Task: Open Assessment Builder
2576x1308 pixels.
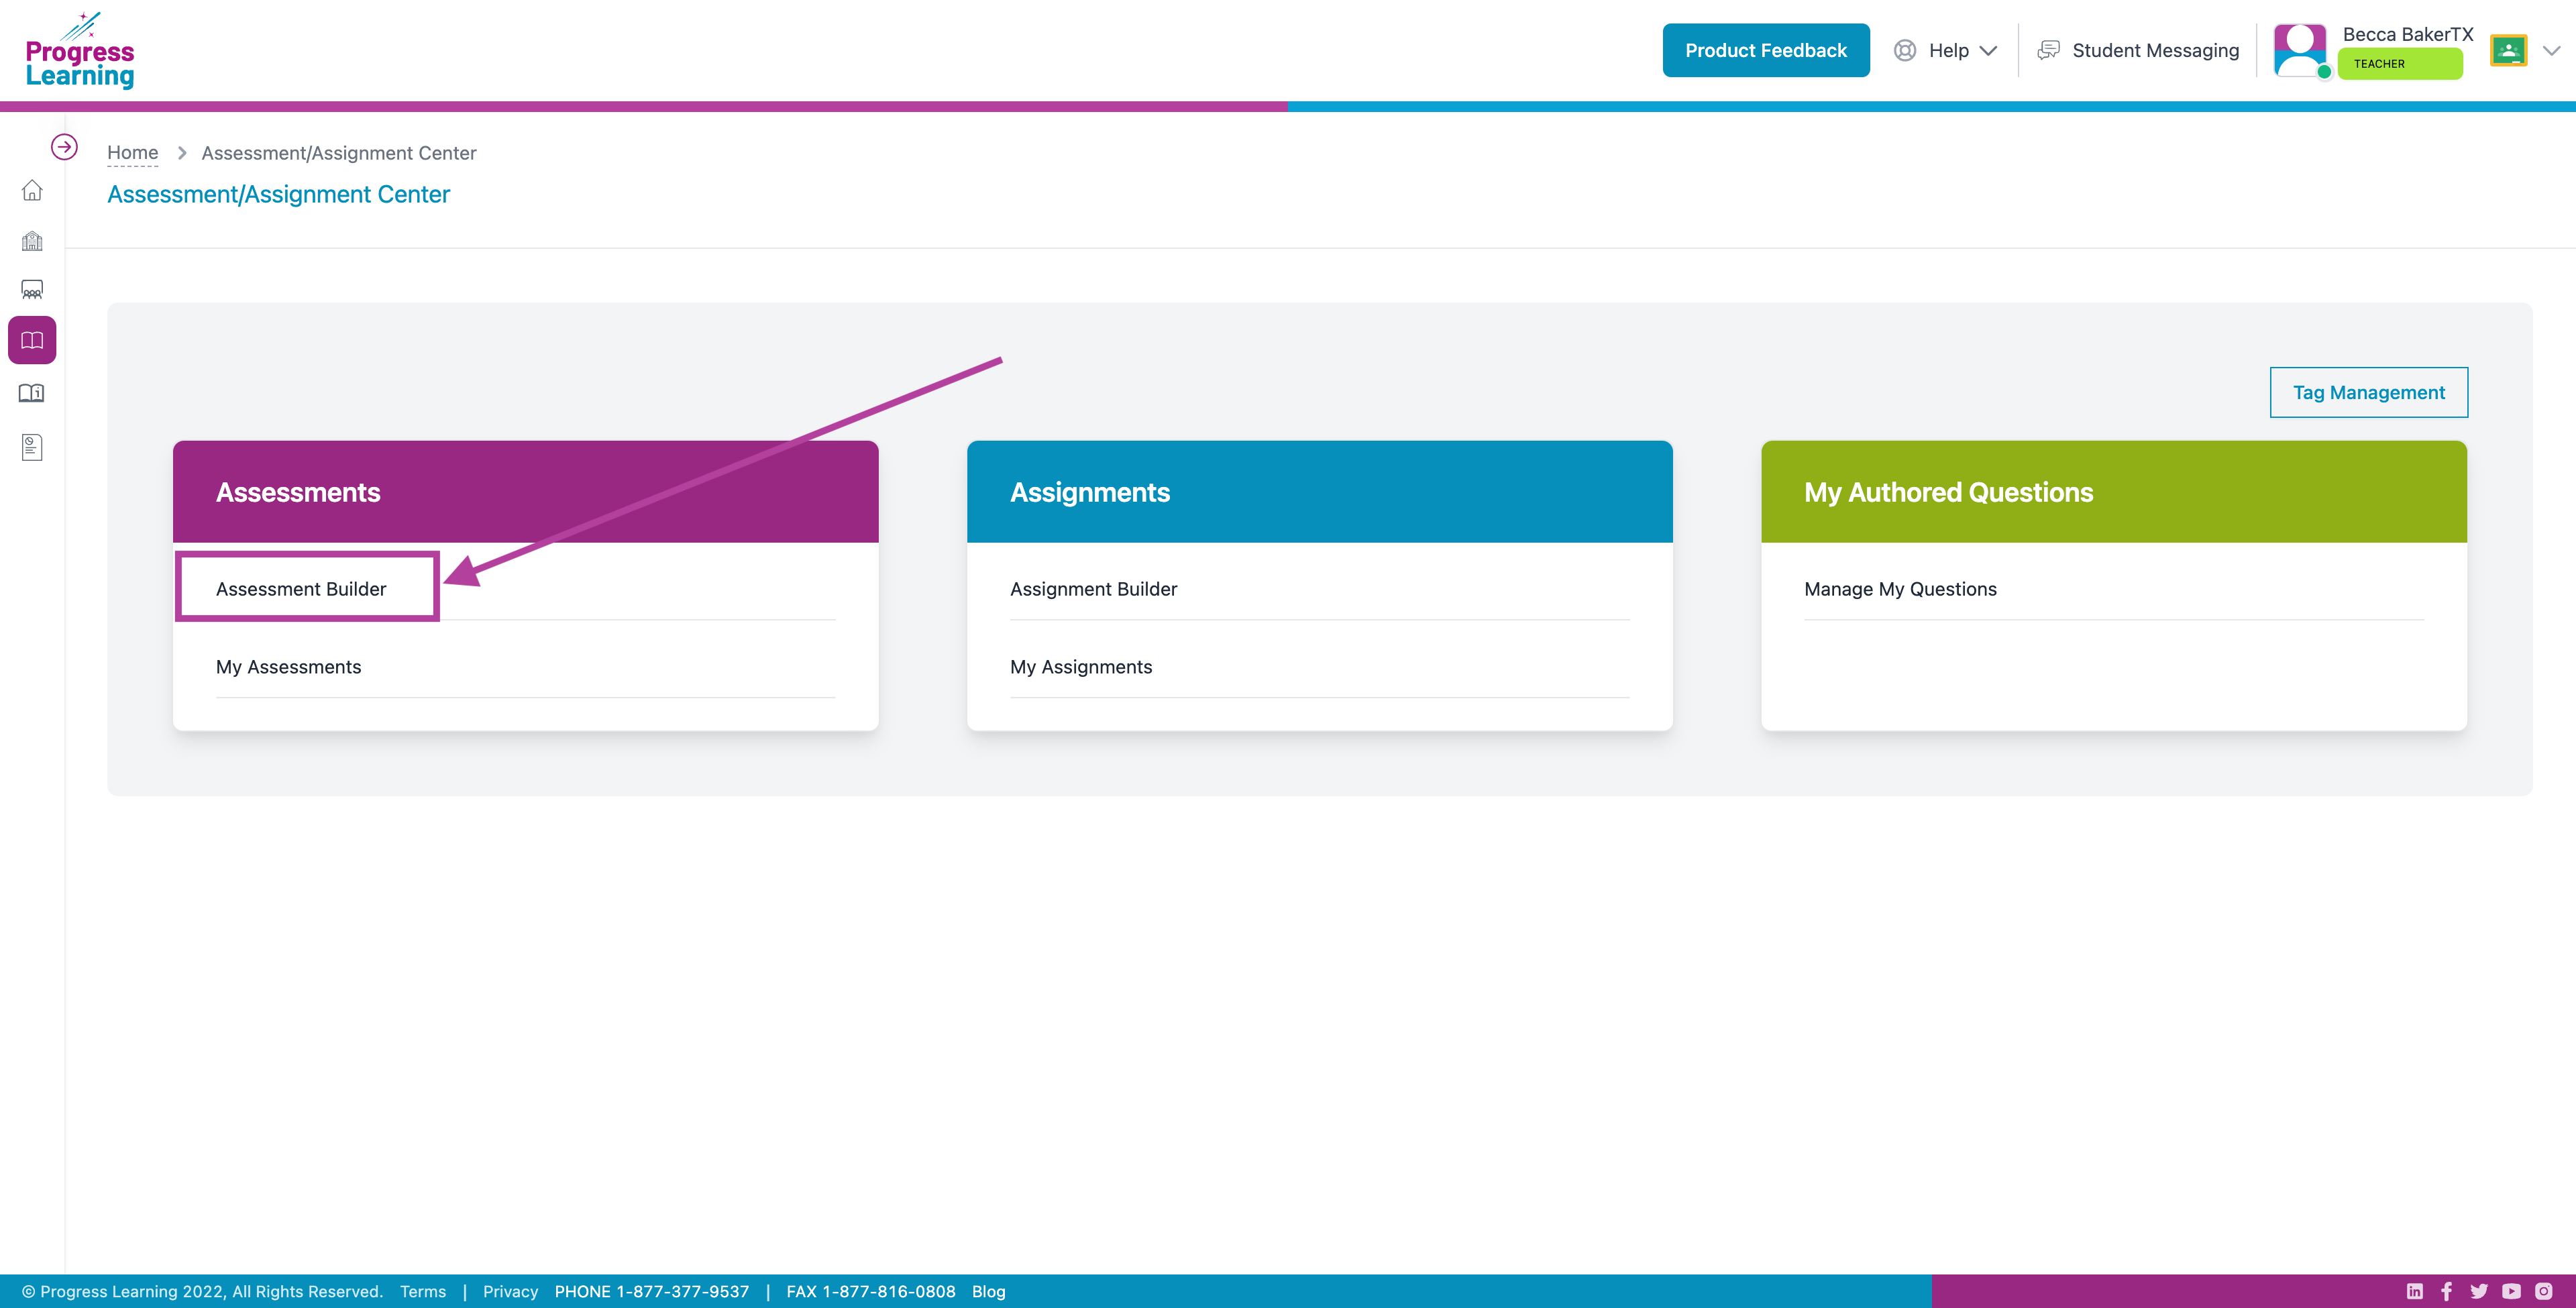Action: 301,589
